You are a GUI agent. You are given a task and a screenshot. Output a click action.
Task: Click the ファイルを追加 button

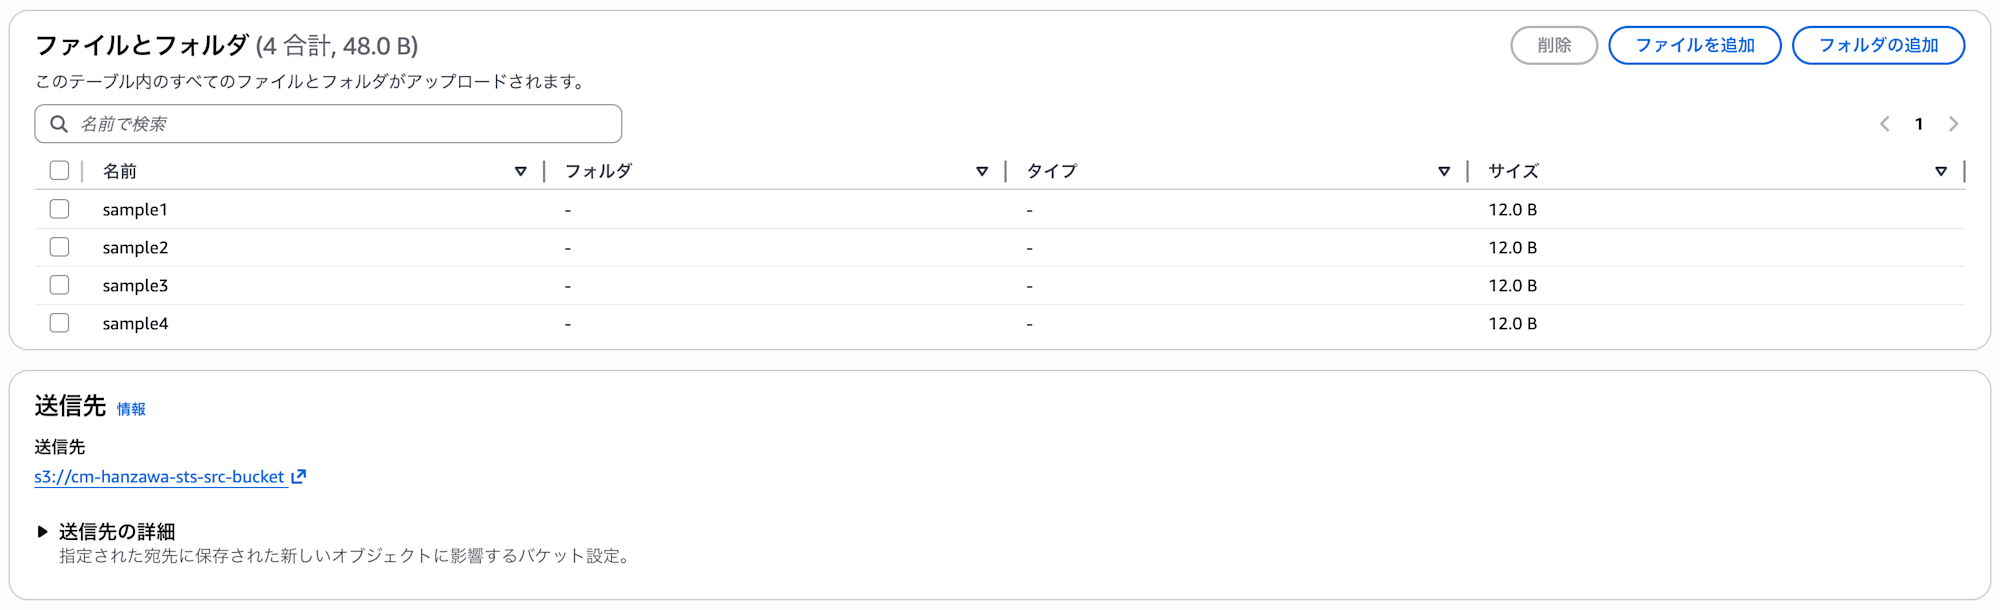1694,45
